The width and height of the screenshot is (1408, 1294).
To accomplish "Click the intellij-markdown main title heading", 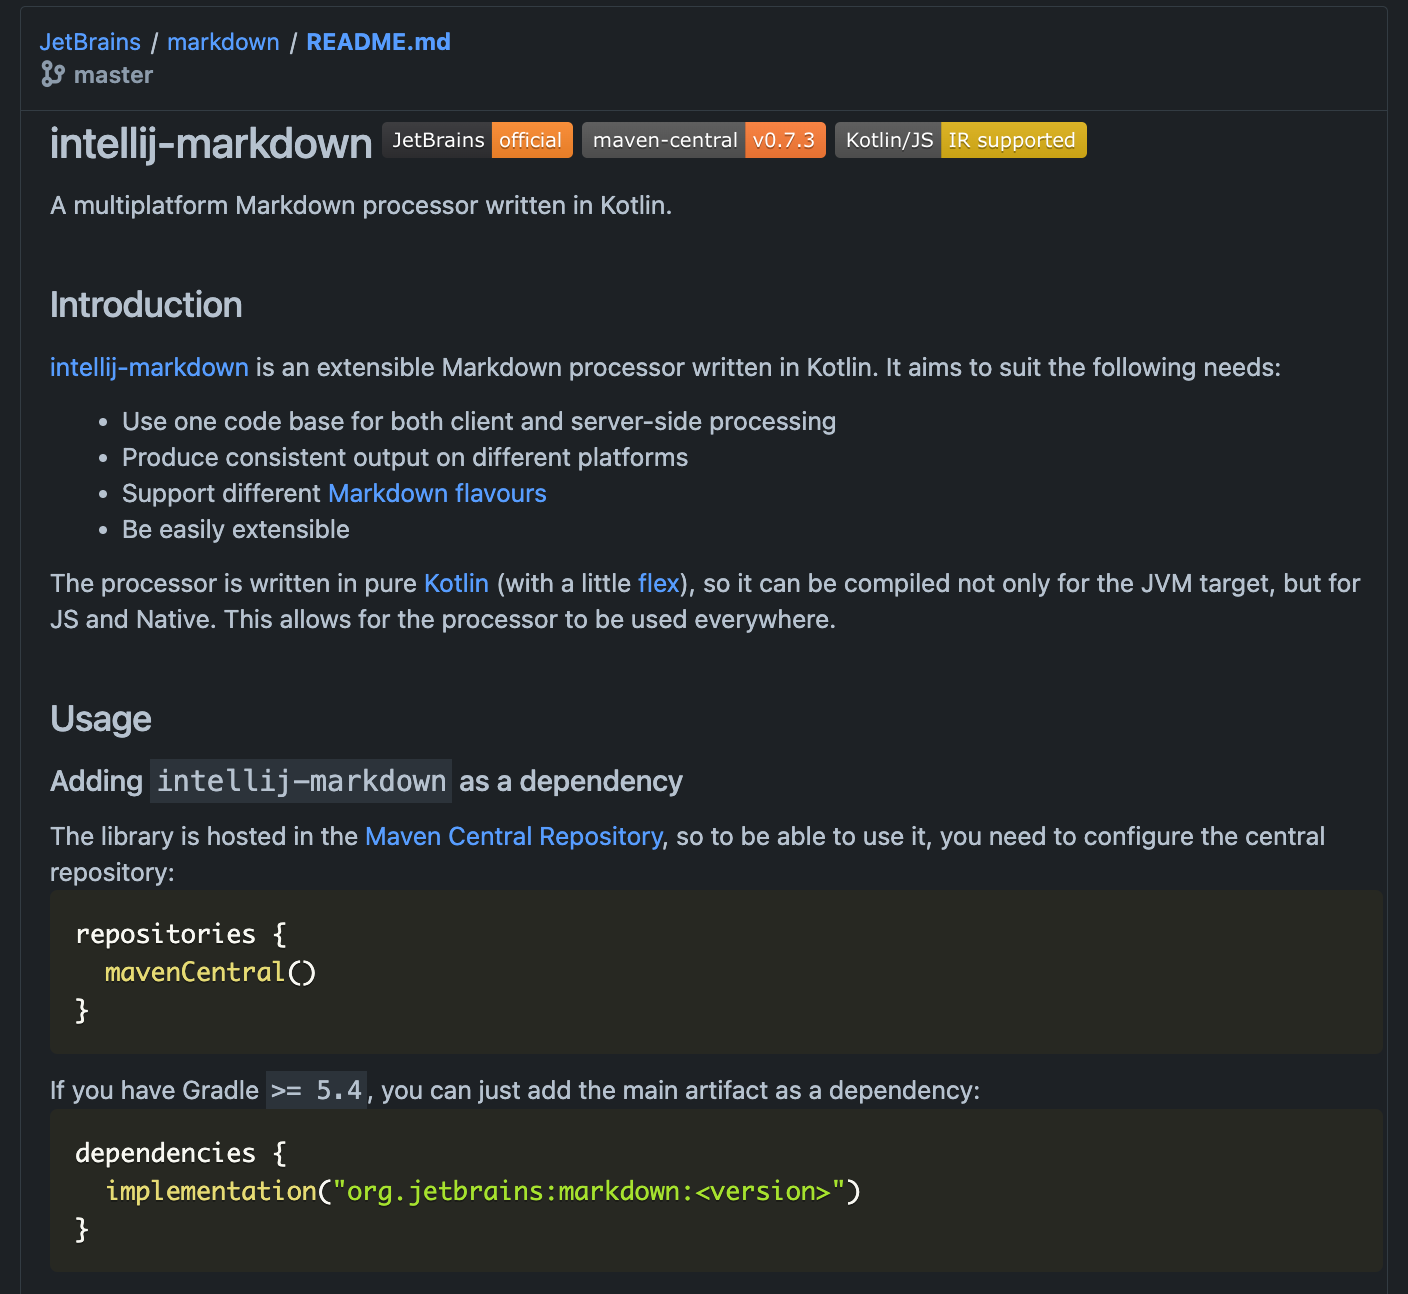I will [211, 143].
